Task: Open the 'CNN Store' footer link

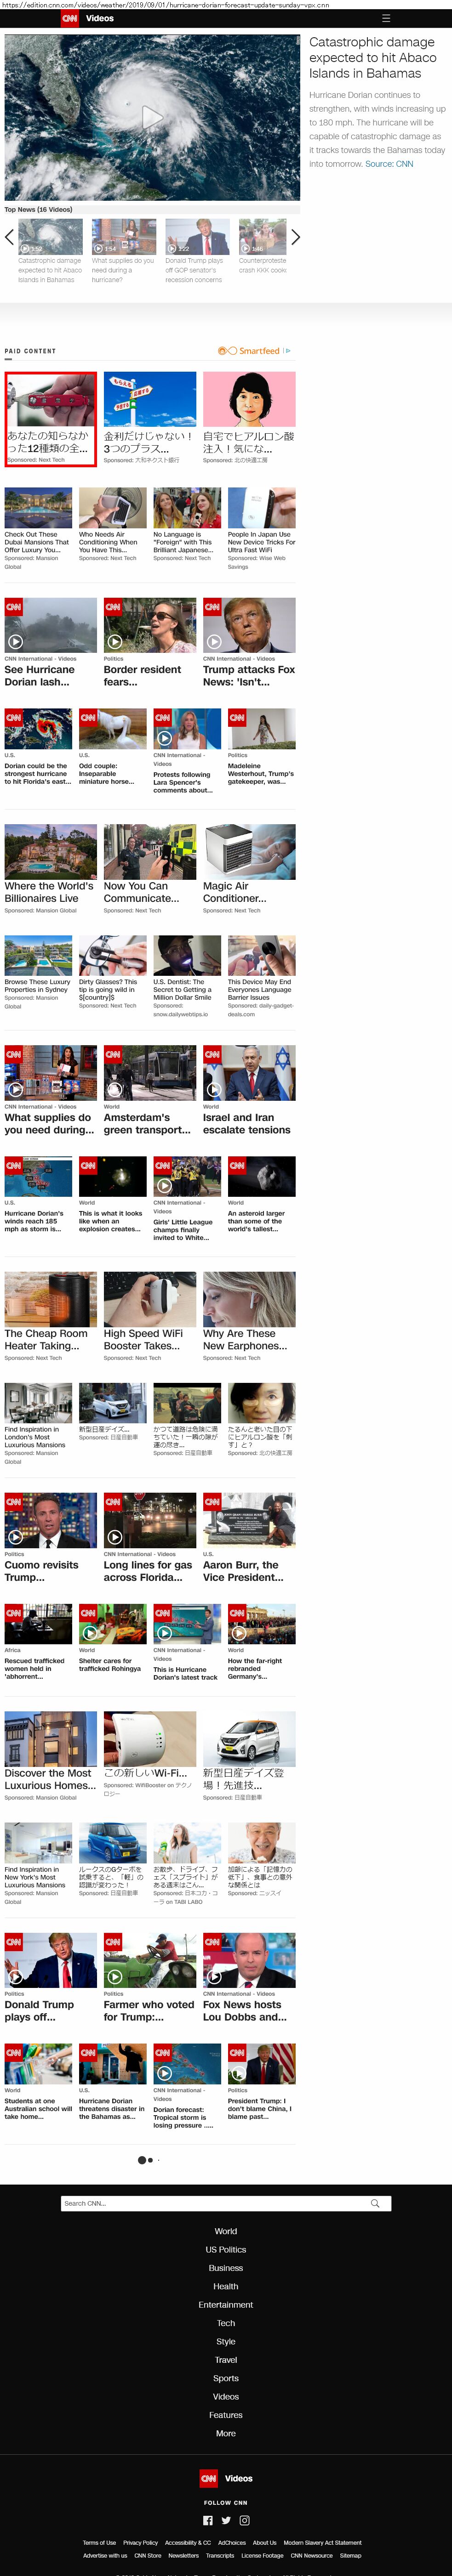Action: click(x=148, y=2555)
